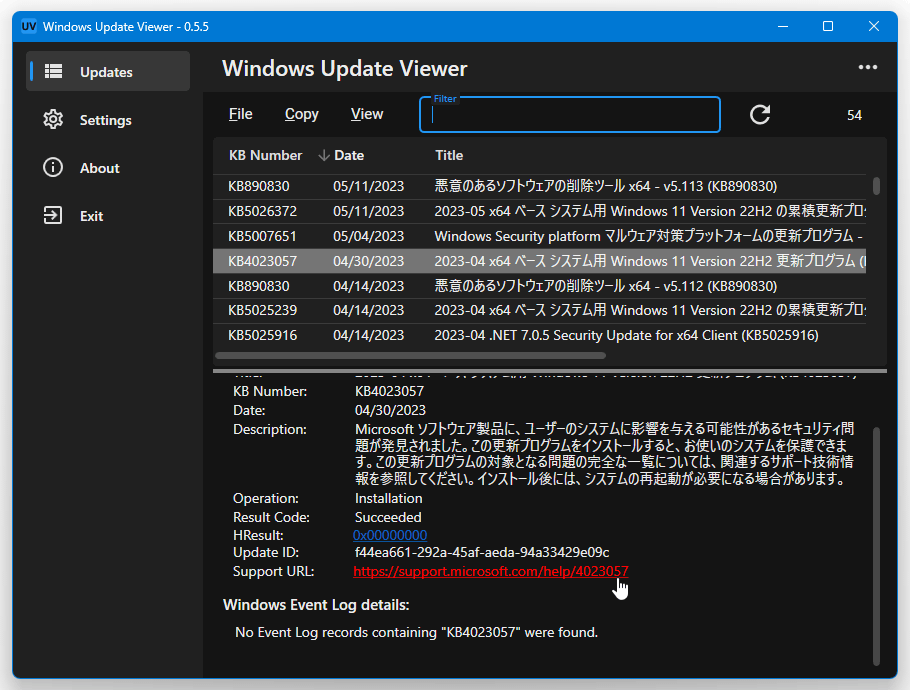910x690 pixels.
Task: Click the Update ID value f44ea661-292a-45af
Action: [482, 552]
